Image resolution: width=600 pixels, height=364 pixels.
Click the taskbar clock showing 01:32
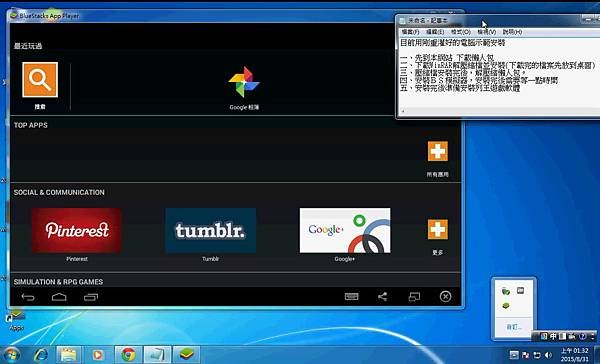click(x=574, y=355)
